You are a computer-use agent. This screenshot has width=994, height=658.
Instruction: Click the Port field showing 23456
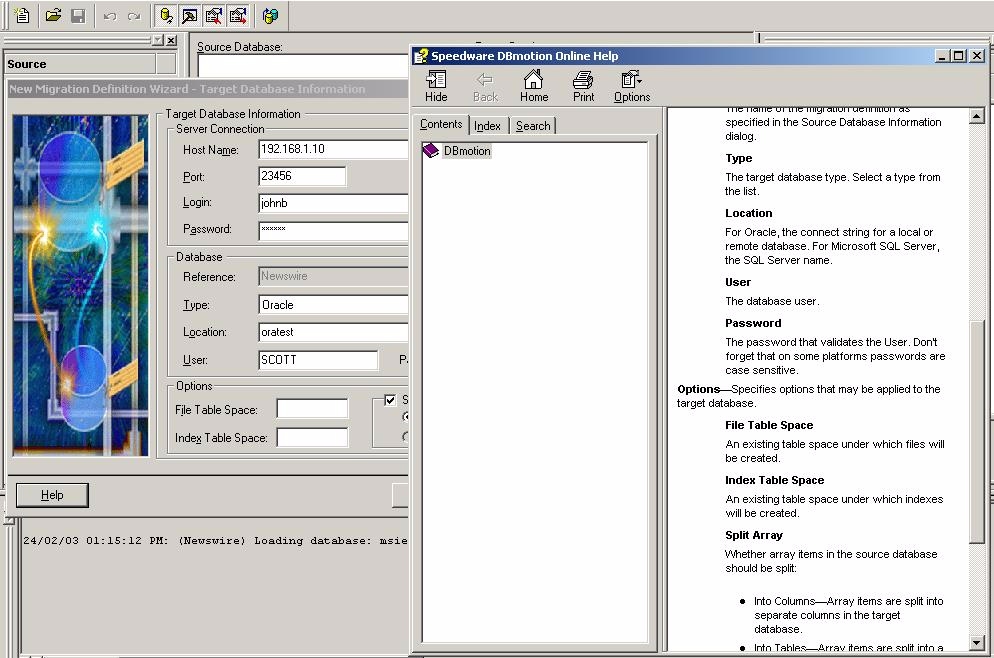(x=302, y=176)
